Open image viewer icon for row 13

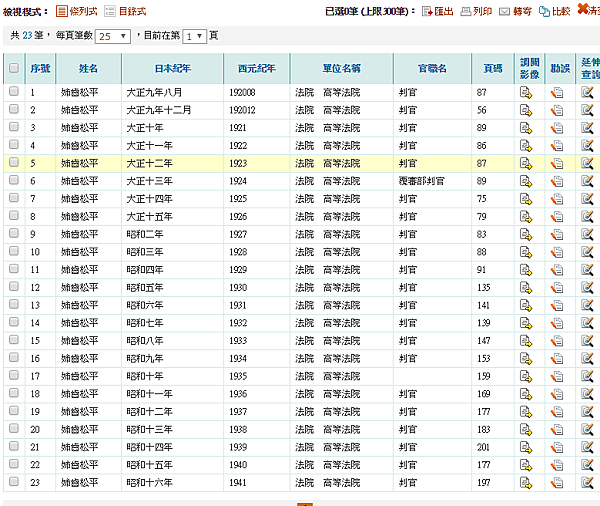click(x=526, y=305)
